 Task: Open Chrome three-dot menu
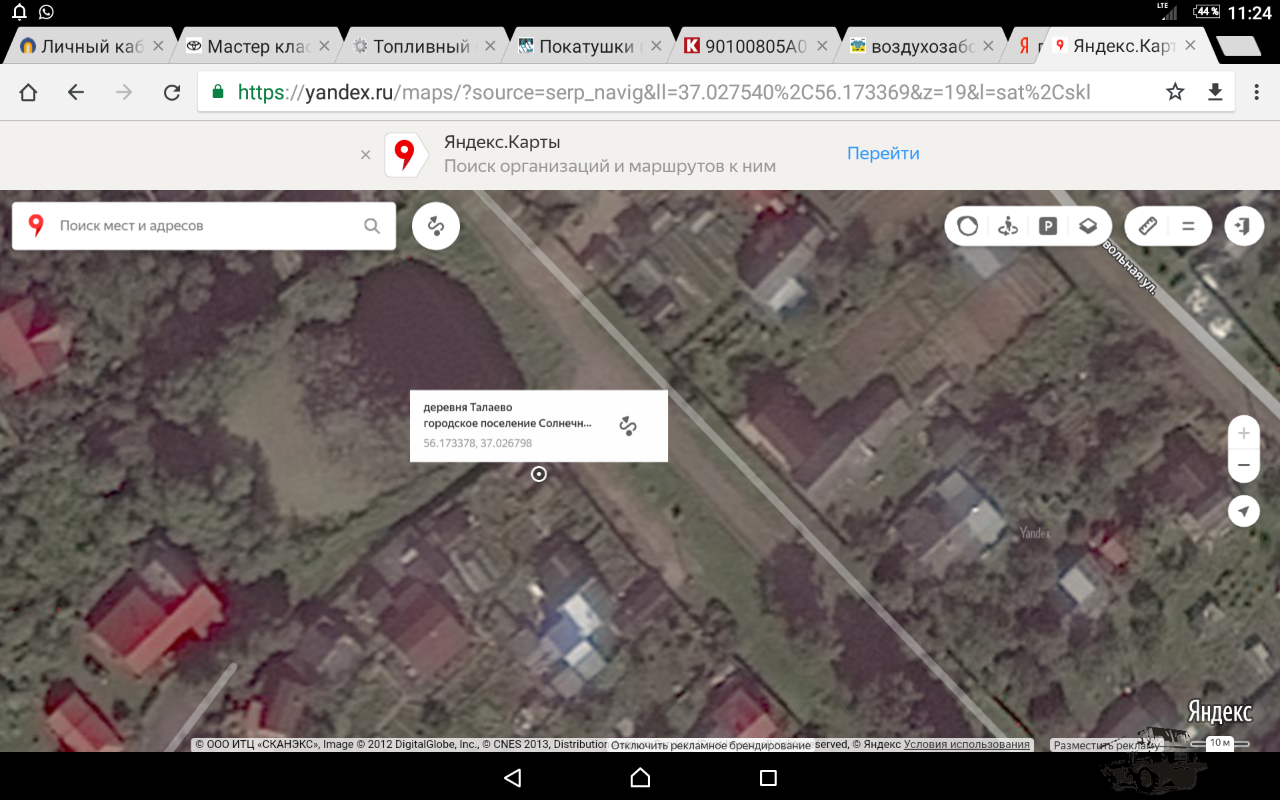coord(1257,93)
